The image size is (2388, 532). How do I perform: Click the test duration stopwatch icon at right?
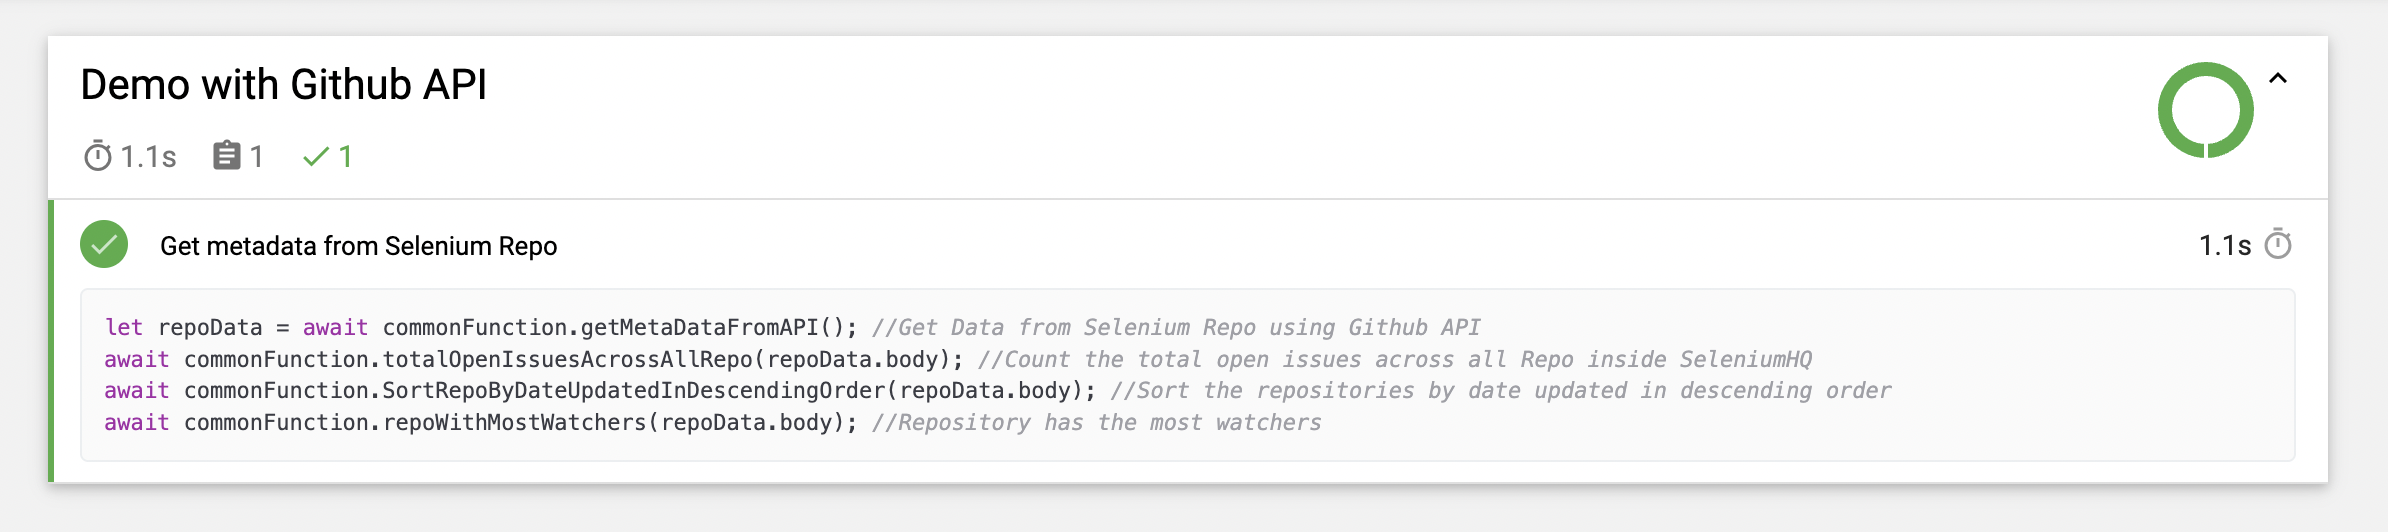[x=2278, y=245]
